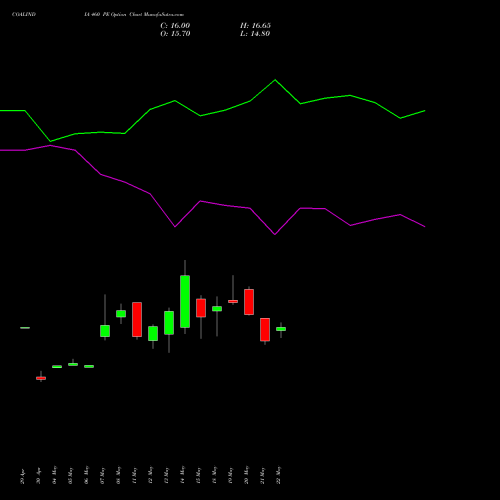Click the 04 May date label
Image resolution: width=500 pixels, height=500 pixels.
(x=55, y=475)
